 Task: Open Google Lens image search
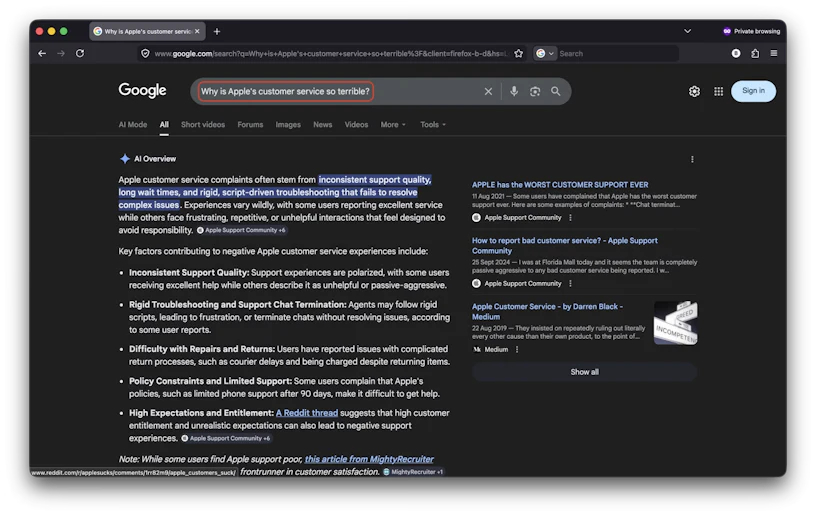tap(535, 91)
